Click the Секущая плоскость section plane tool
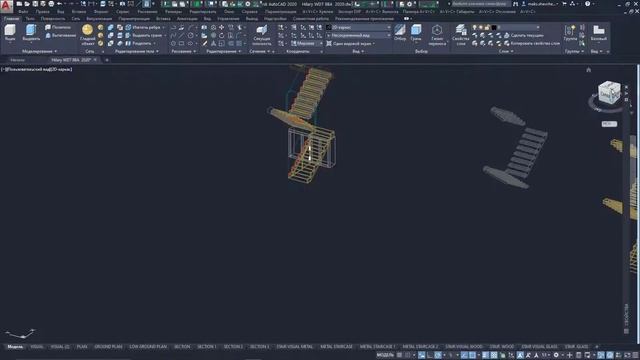Screen dimensions: 640x360 pyautogui.click(x=262, y=35)
